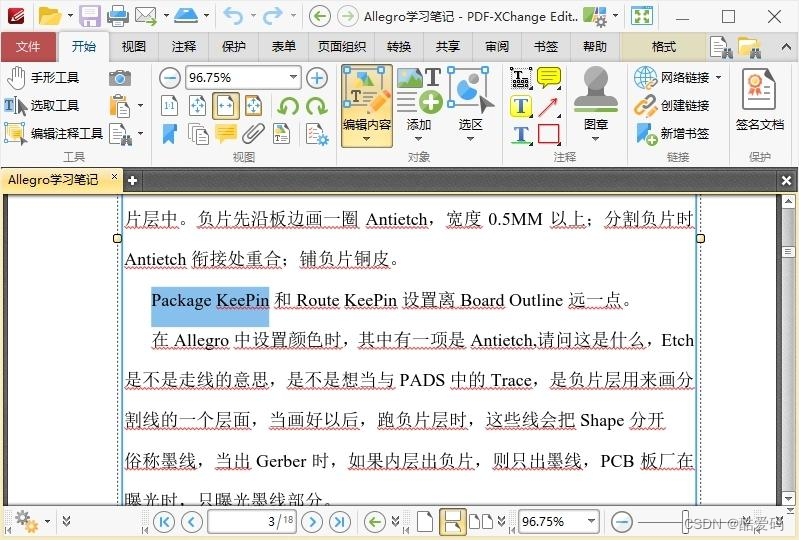The width and height of the screenshot is (799, 540).
Task: Click 新增书签 add bookmark button
Action: point(672,134)
